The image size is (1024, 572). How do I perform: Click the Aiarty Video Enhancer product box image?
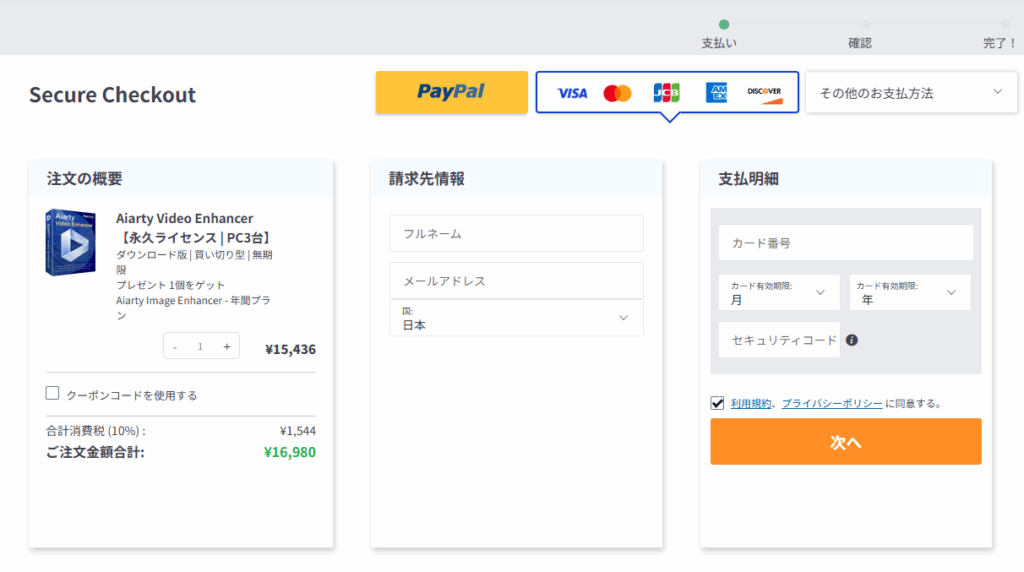click(71, 242)
